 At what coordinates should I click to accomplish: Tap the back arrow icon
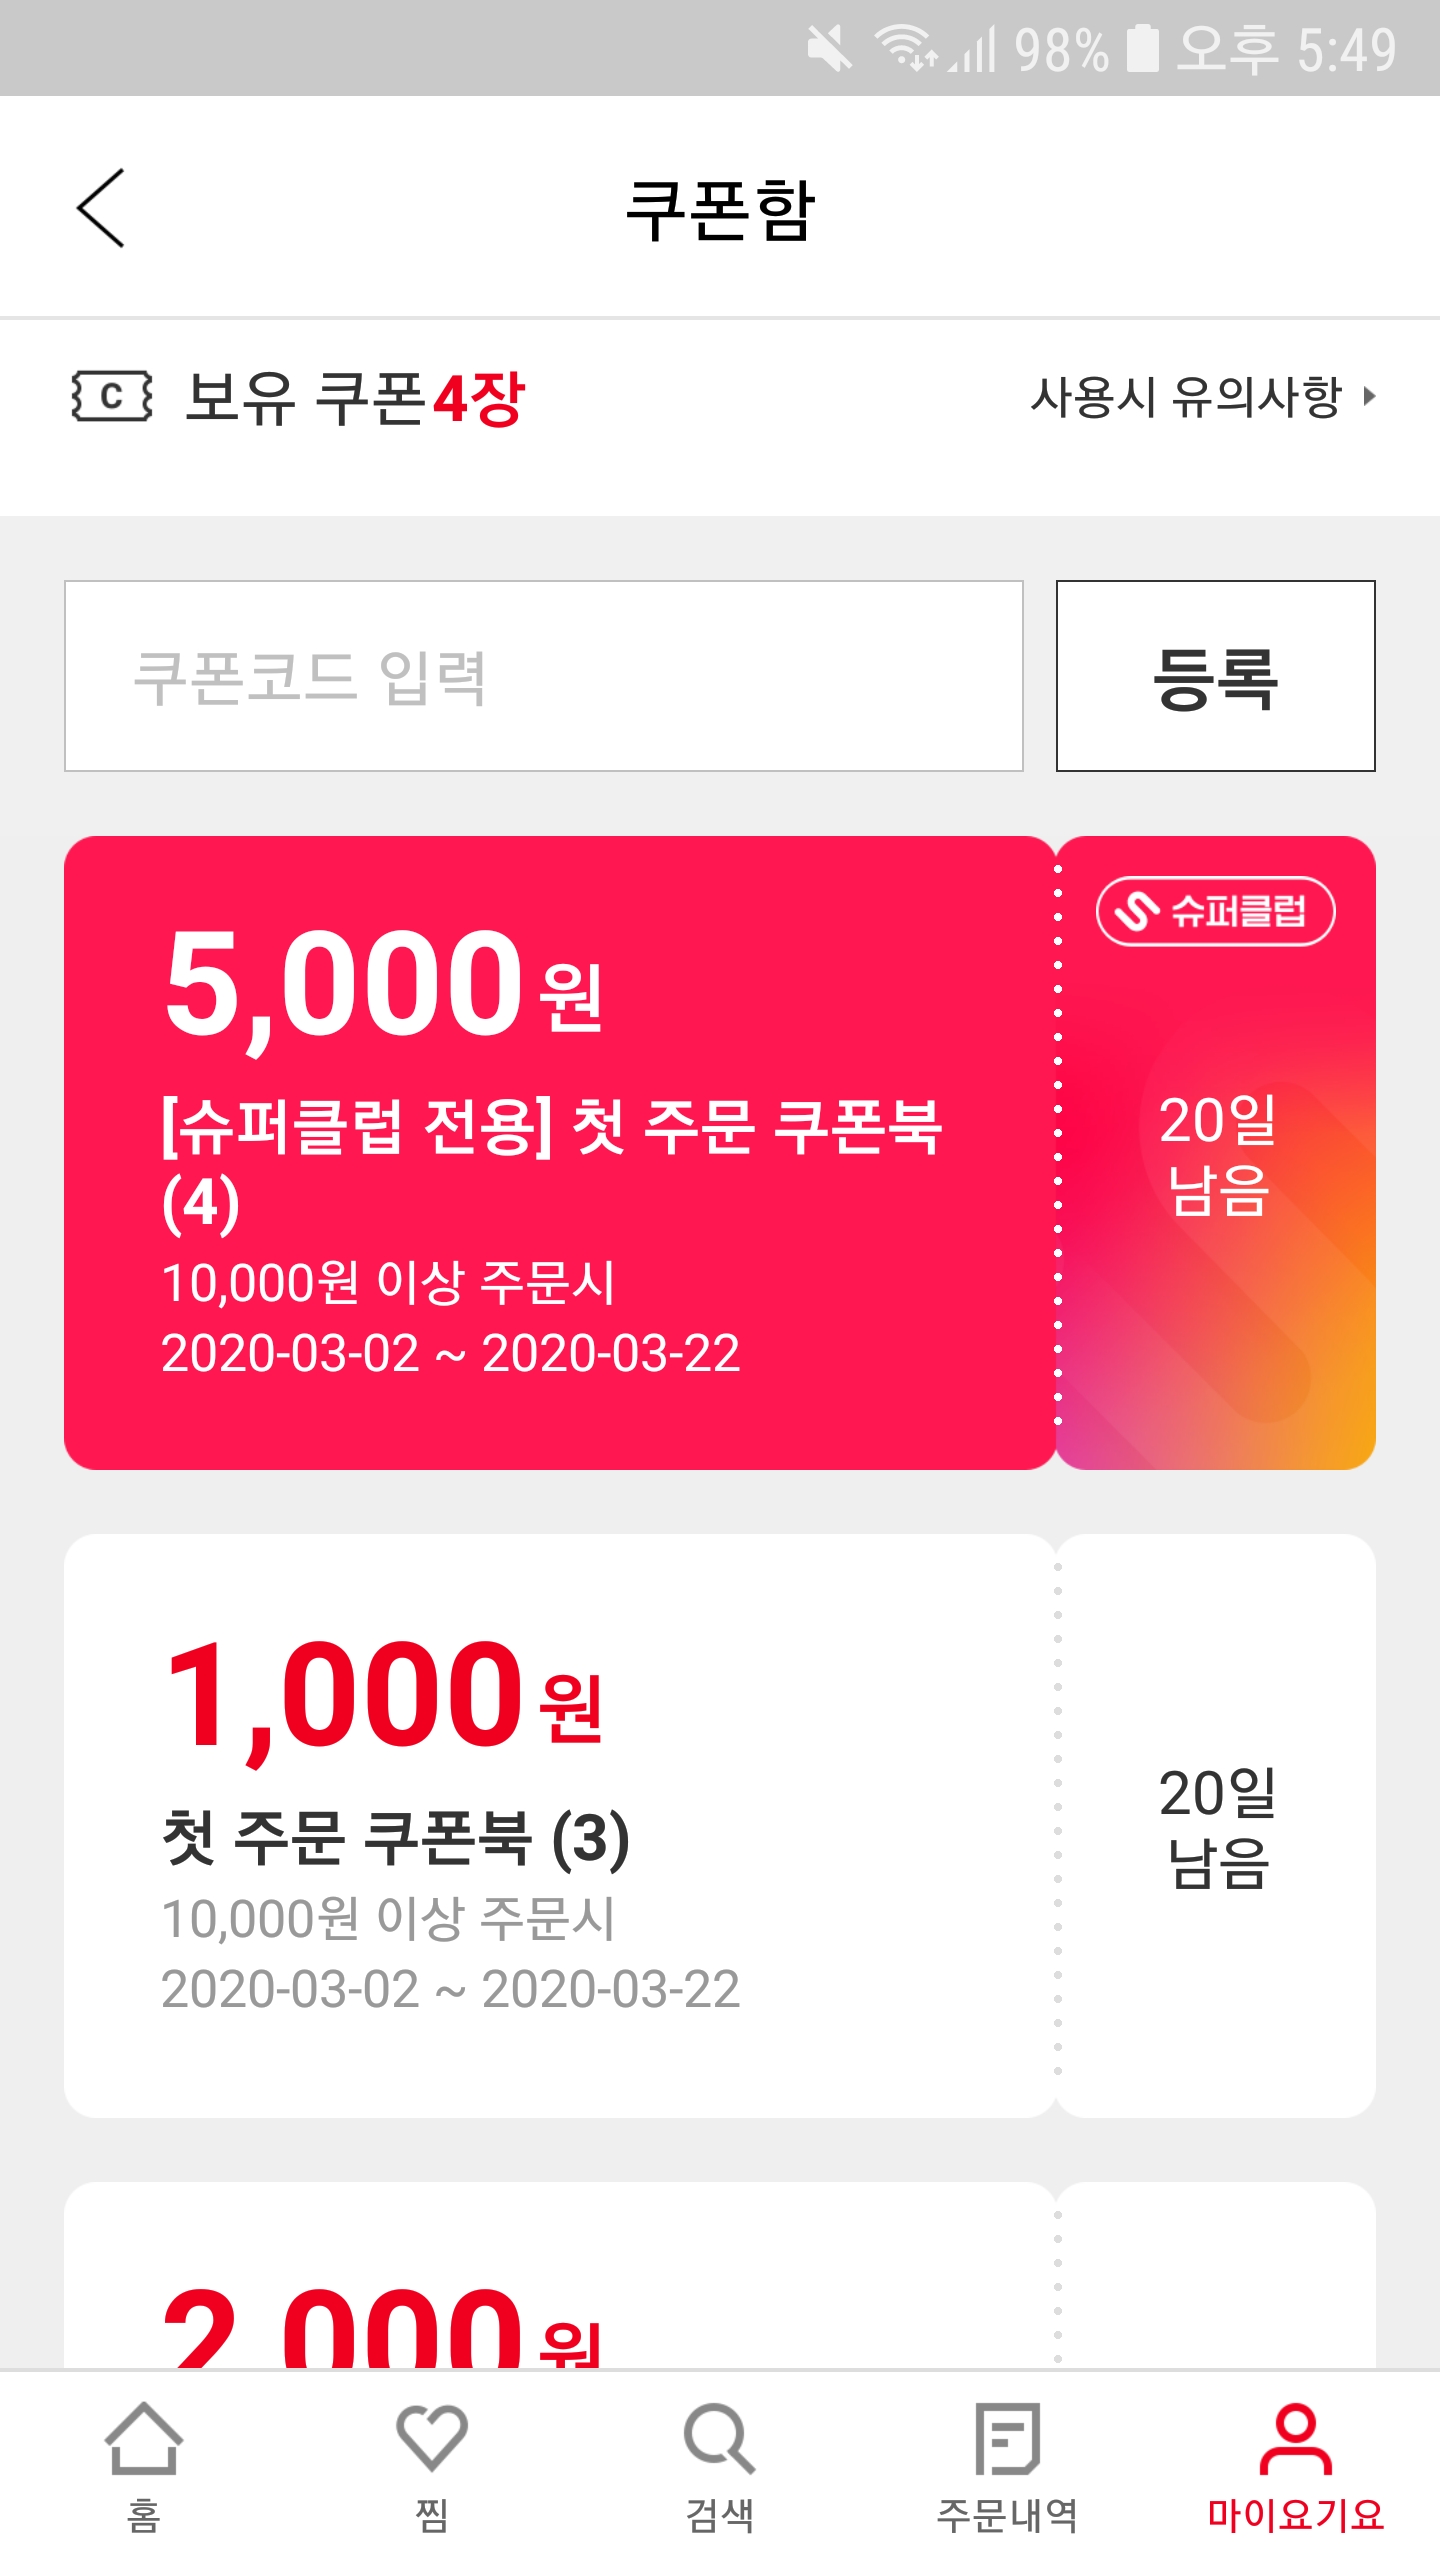click(x=100, y=208)
